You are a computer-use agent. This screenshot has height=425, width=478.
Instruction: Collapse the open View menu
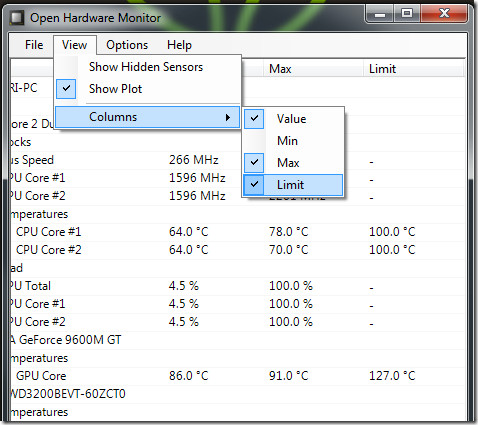(75, 45)
